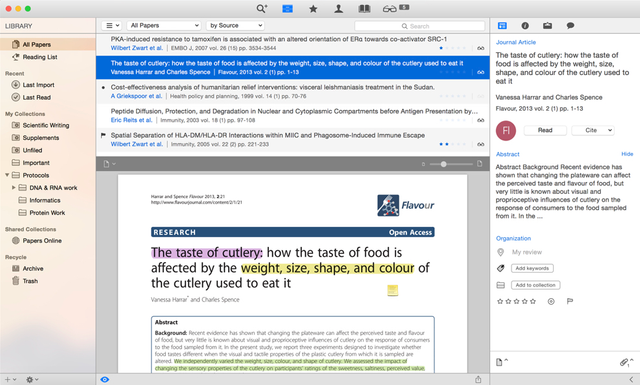The height and width of the screenshot is (385, 640).
Task: Open reader glasses for PKA-induced paper
Action: pyautogui.click(x=481, y=48)
